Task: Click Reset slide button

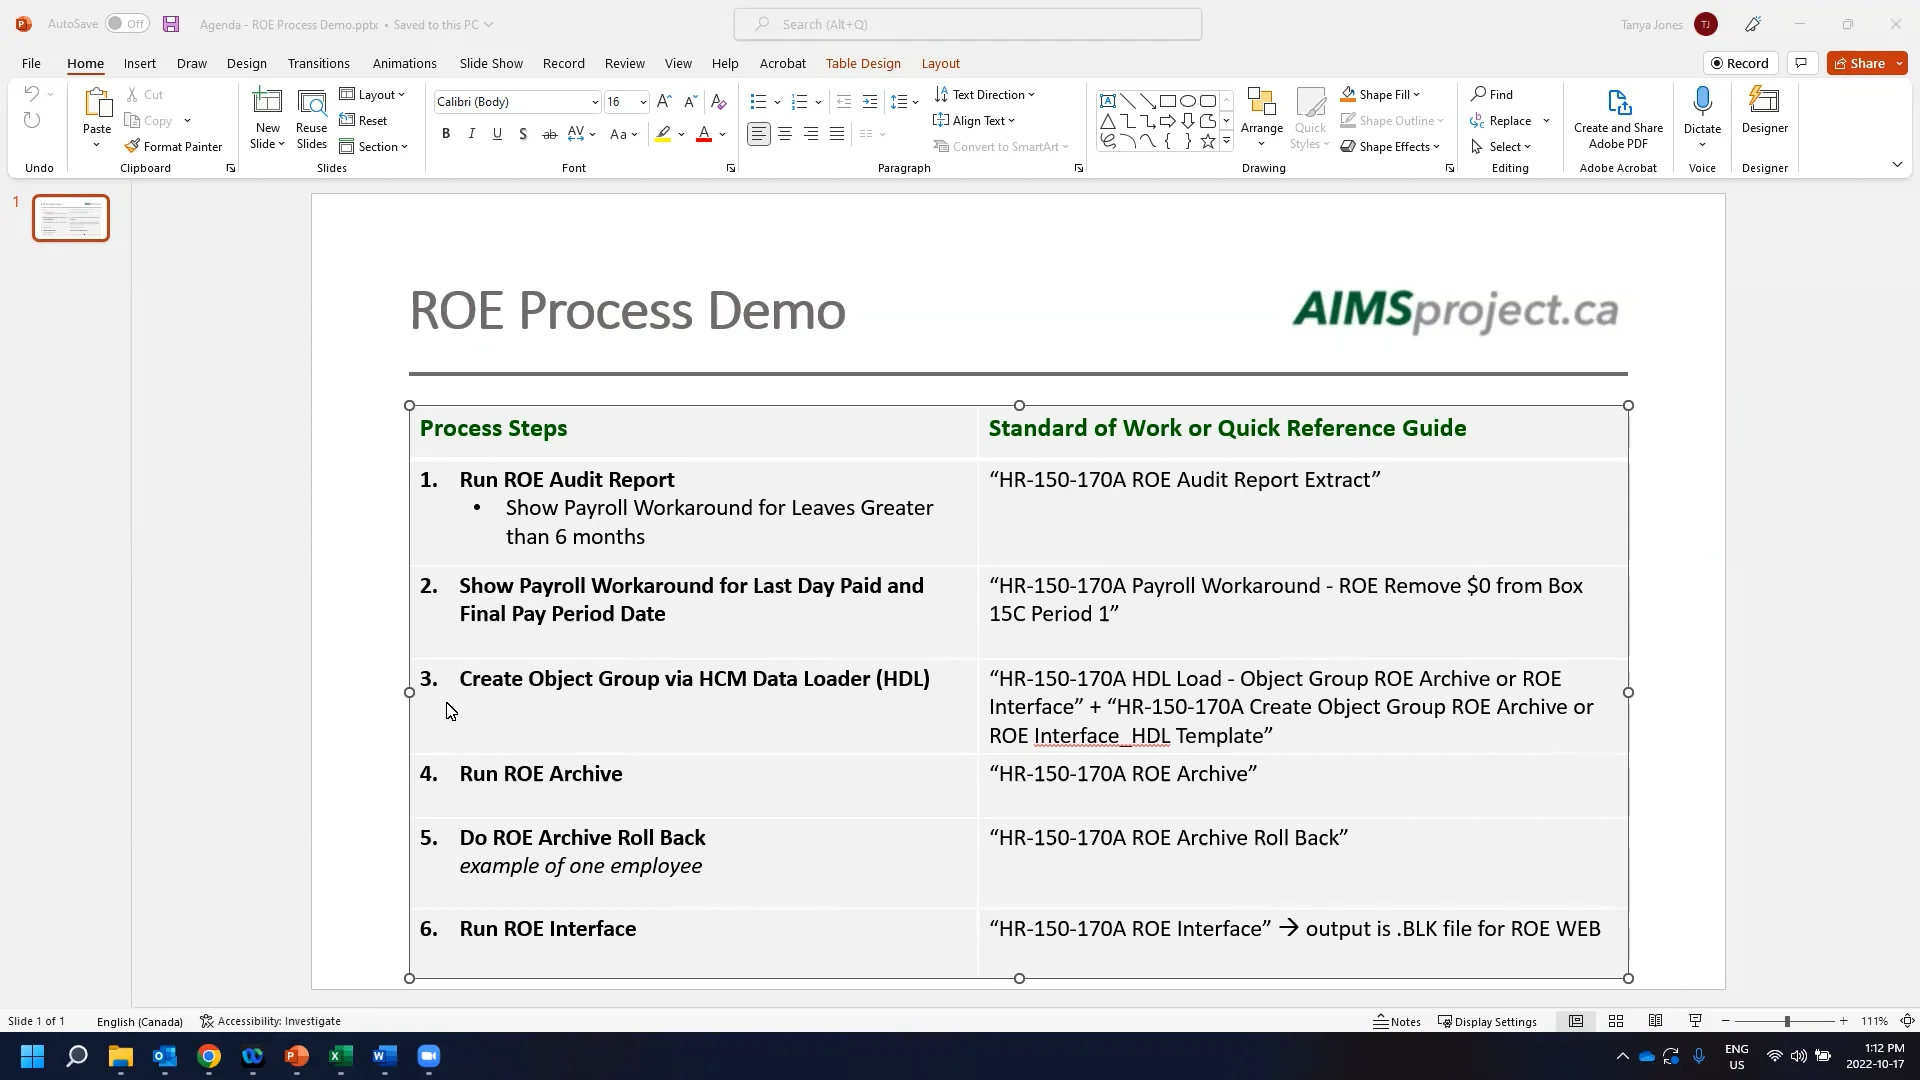Action: (364, 120)
